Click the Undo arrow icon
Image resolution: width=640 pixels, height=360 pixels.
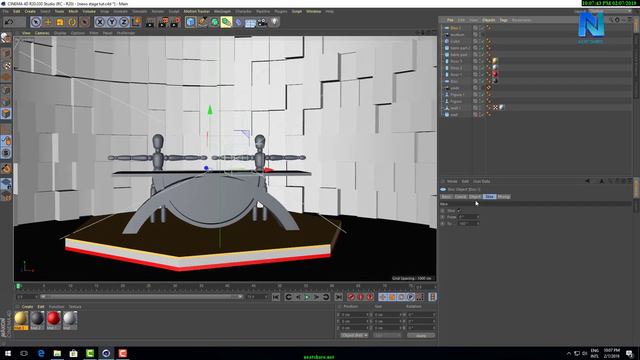[x=9, y=22]
